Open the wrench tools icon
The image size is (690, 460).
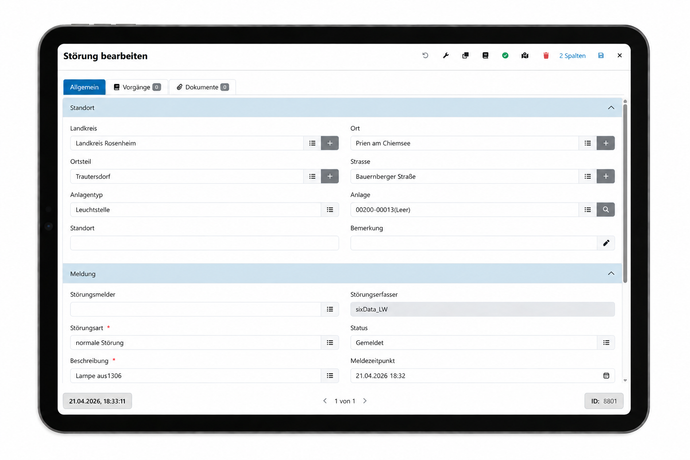coord(445,55)
